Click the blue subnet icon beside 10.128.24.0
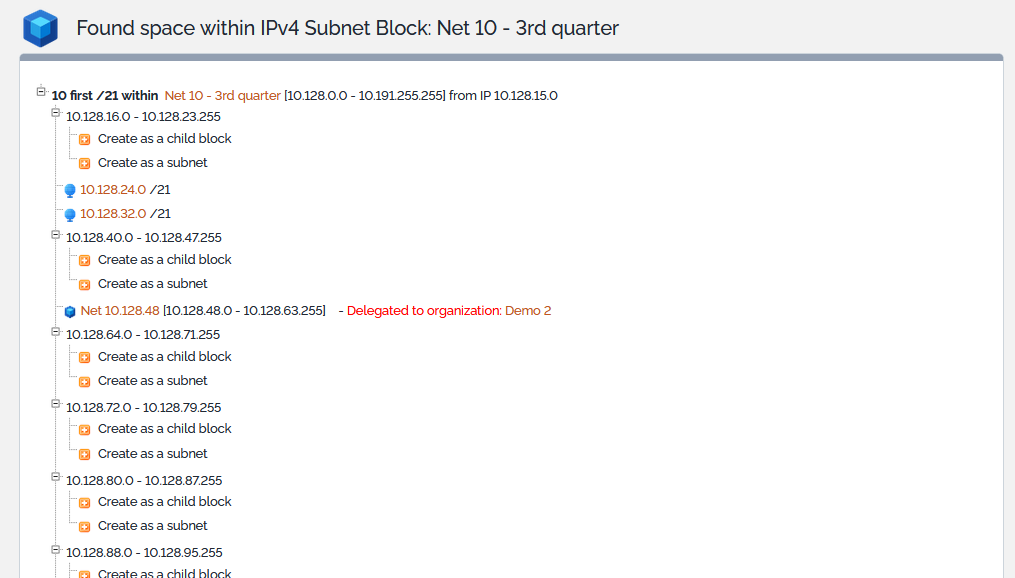This screenshot has height=578, width=1015. 70,190
